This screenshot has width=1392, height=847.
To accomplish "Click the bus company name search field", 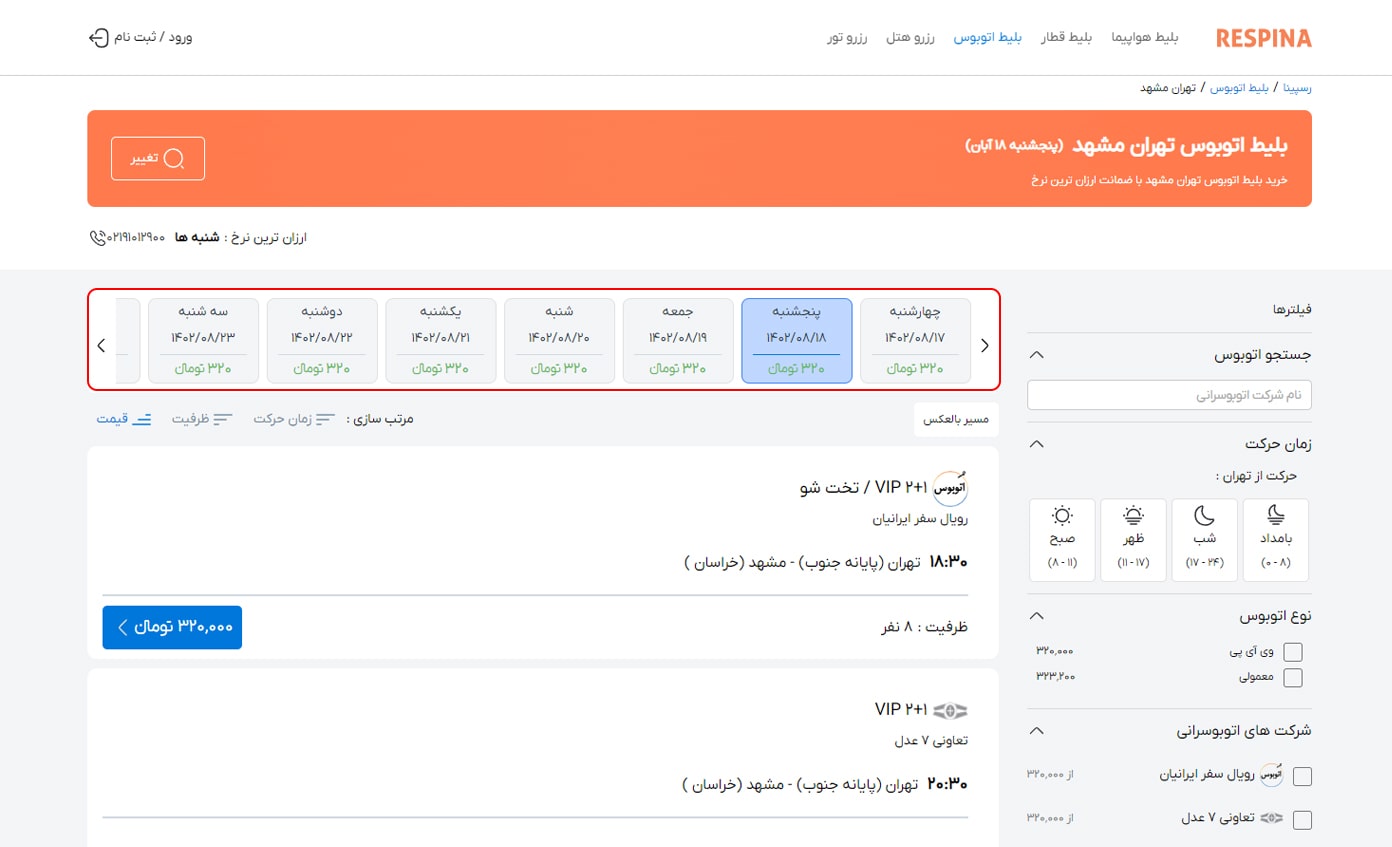I will (1169, 395).
